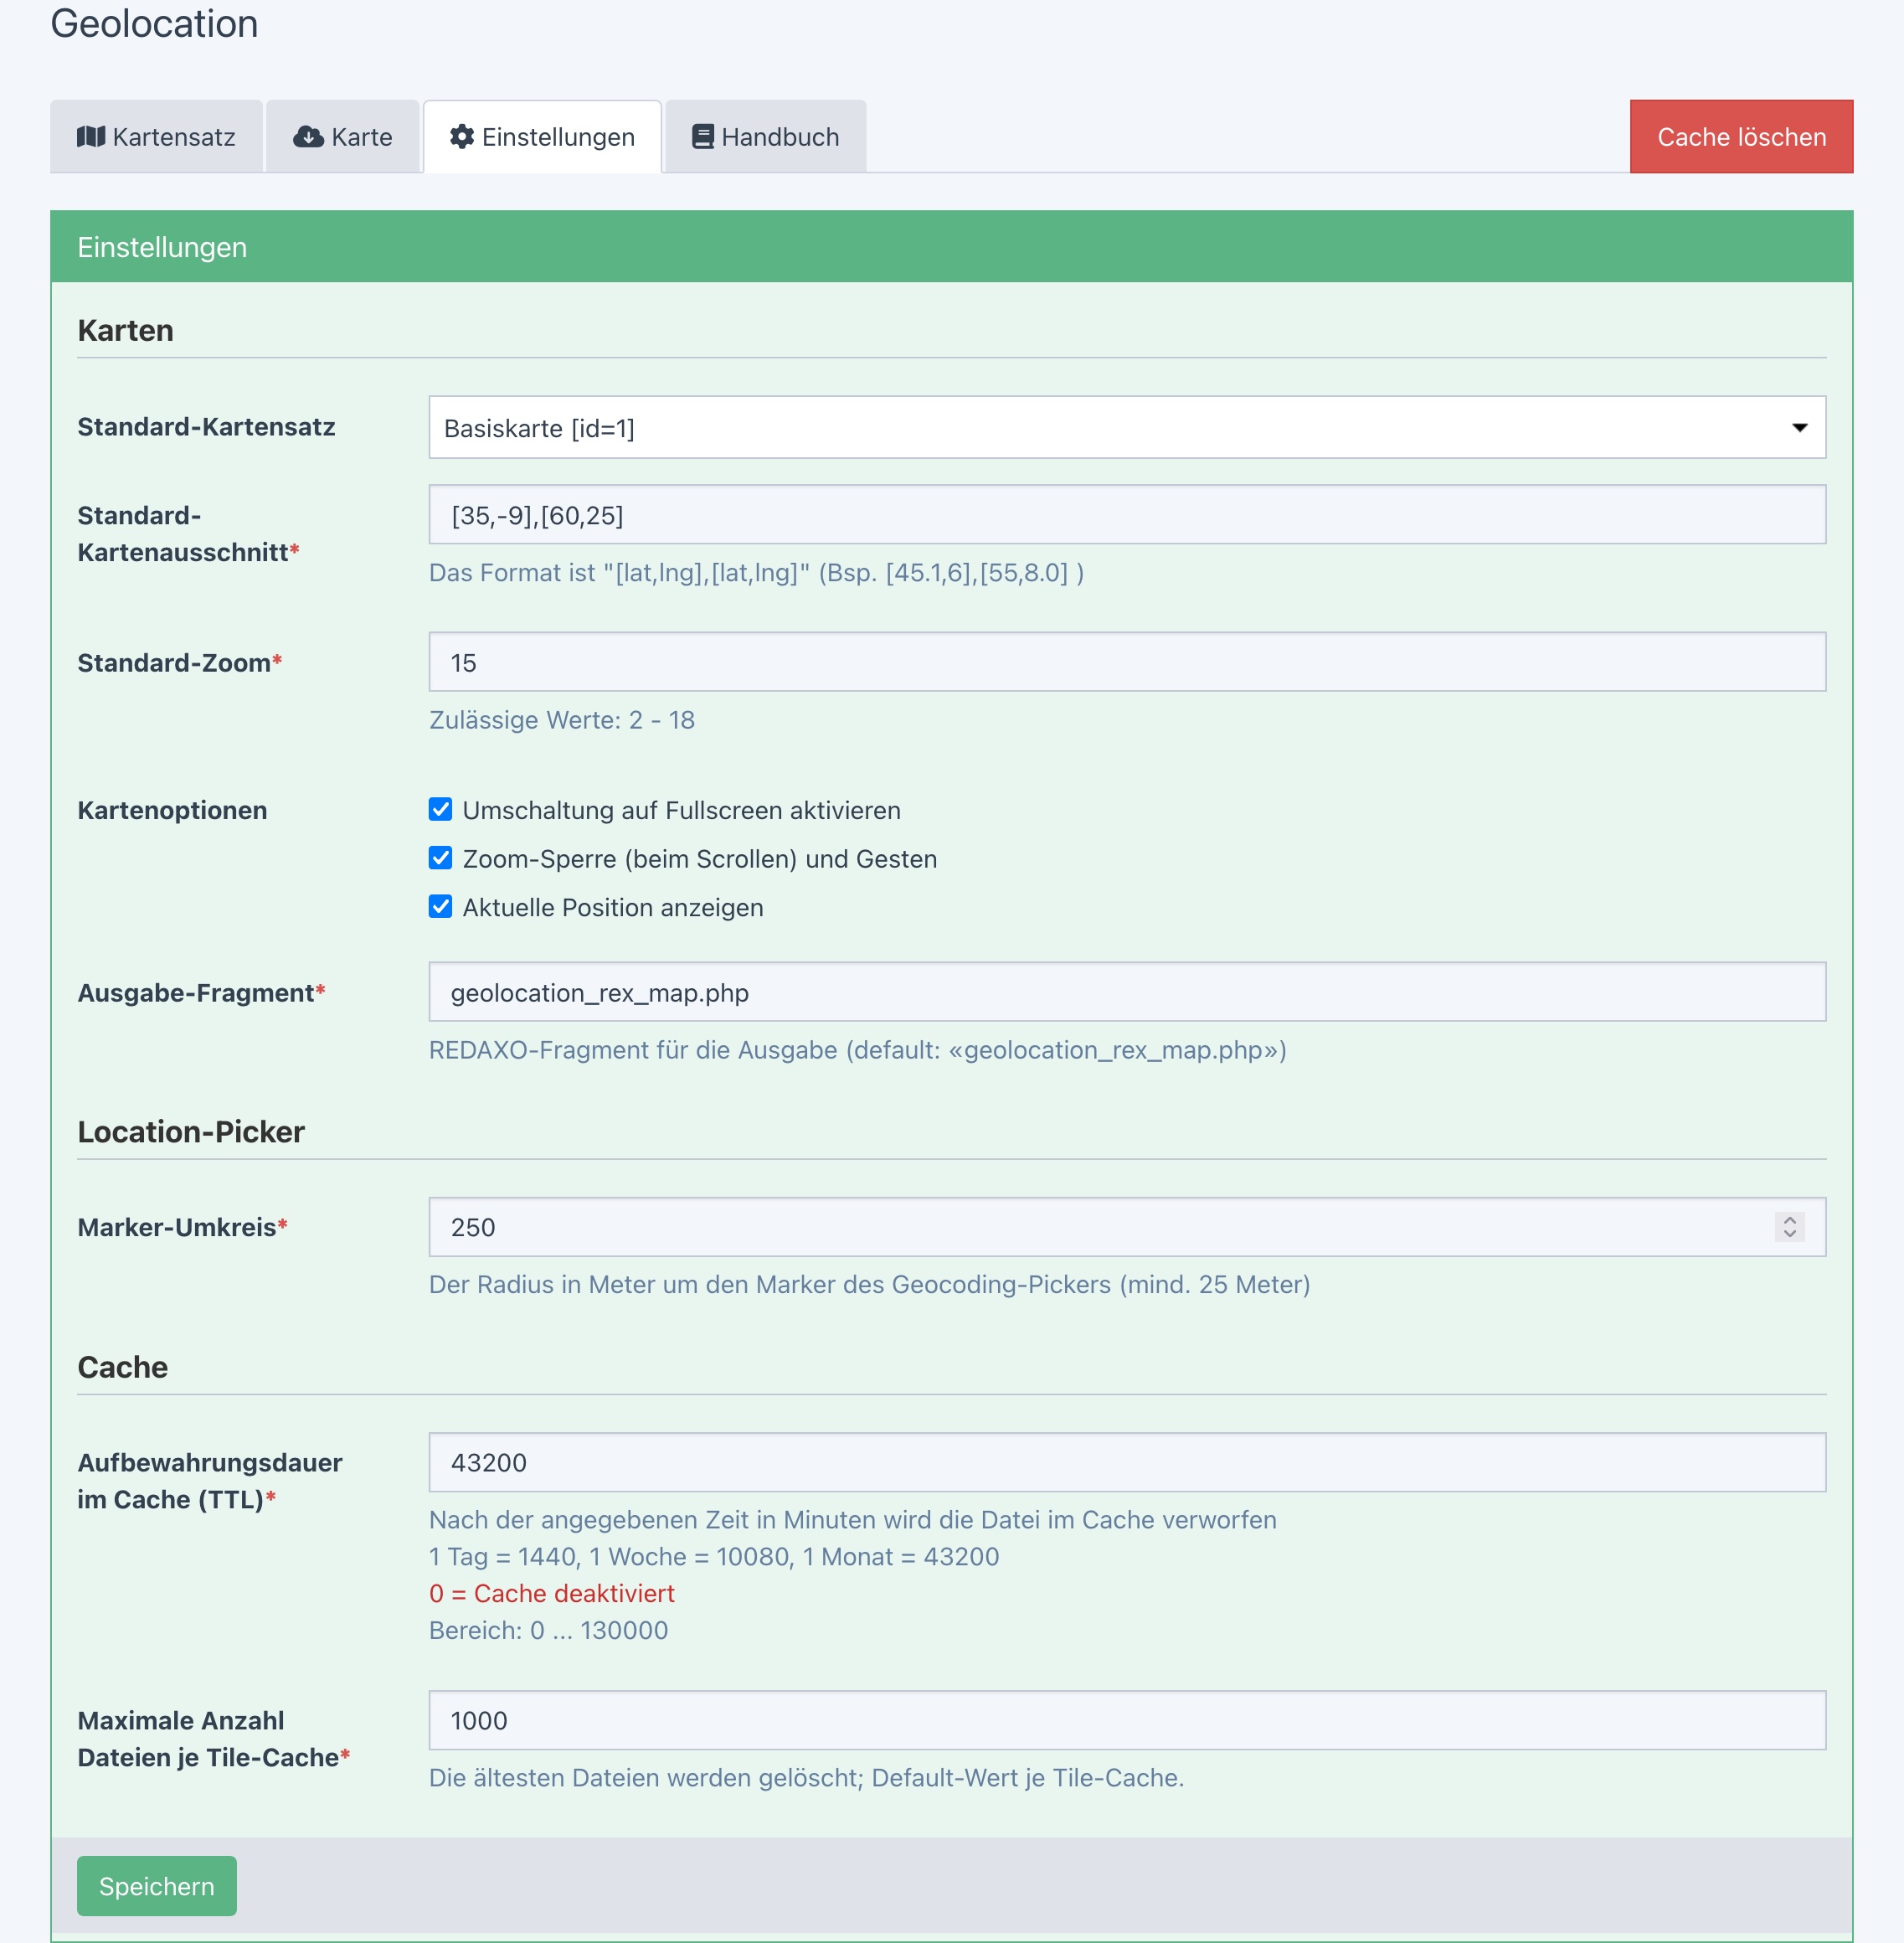Focus the Standard-Zoom input field
The image size is (1904, 1943).
click(1127, 662)
